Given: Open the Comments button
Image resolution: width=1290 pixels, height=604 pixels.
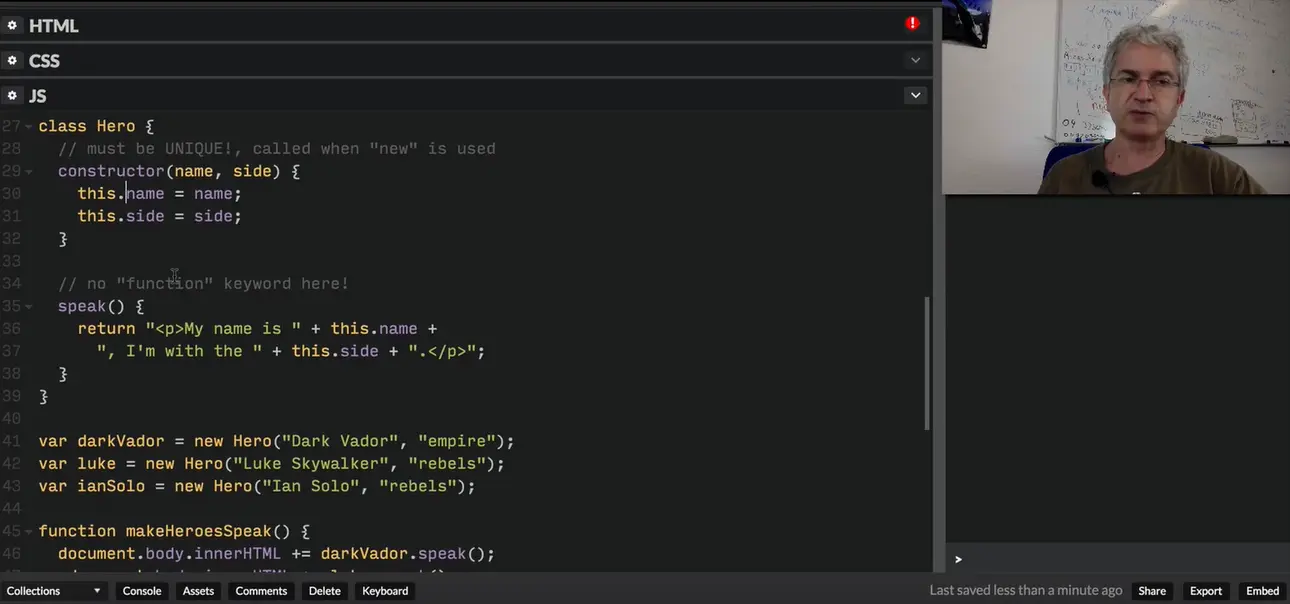Looking at the screenshot, I should pos(261,591).
